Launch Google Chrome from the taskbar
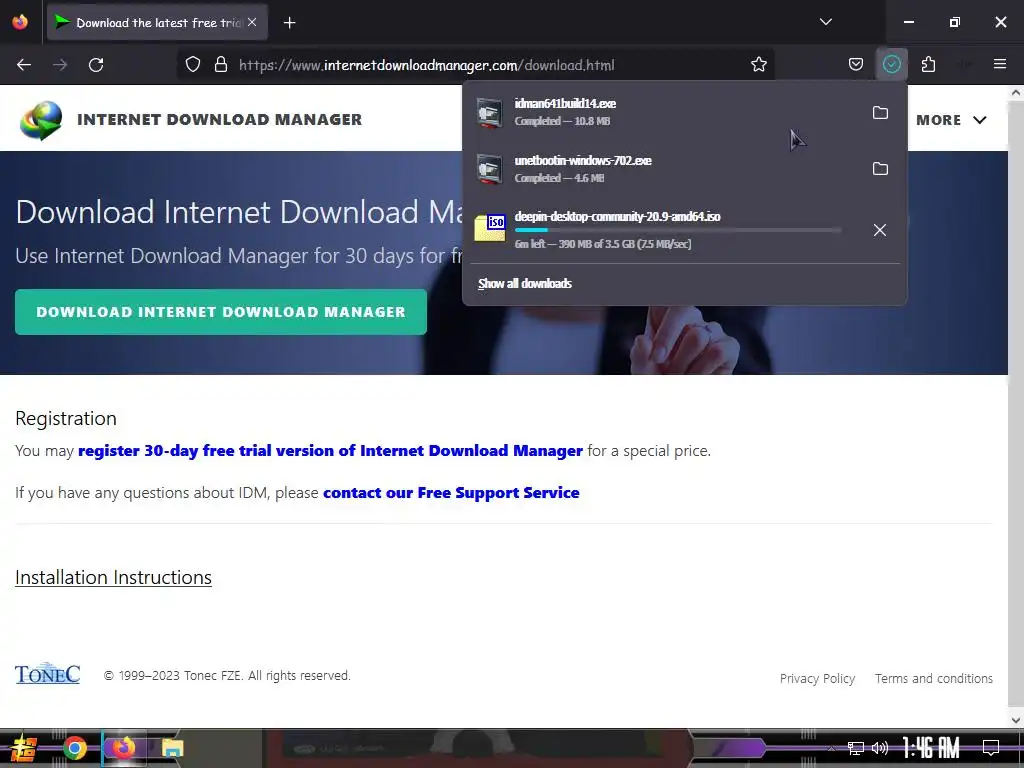Image resolution: width=1024 pixels, height=768 pixels. point(74,748)
